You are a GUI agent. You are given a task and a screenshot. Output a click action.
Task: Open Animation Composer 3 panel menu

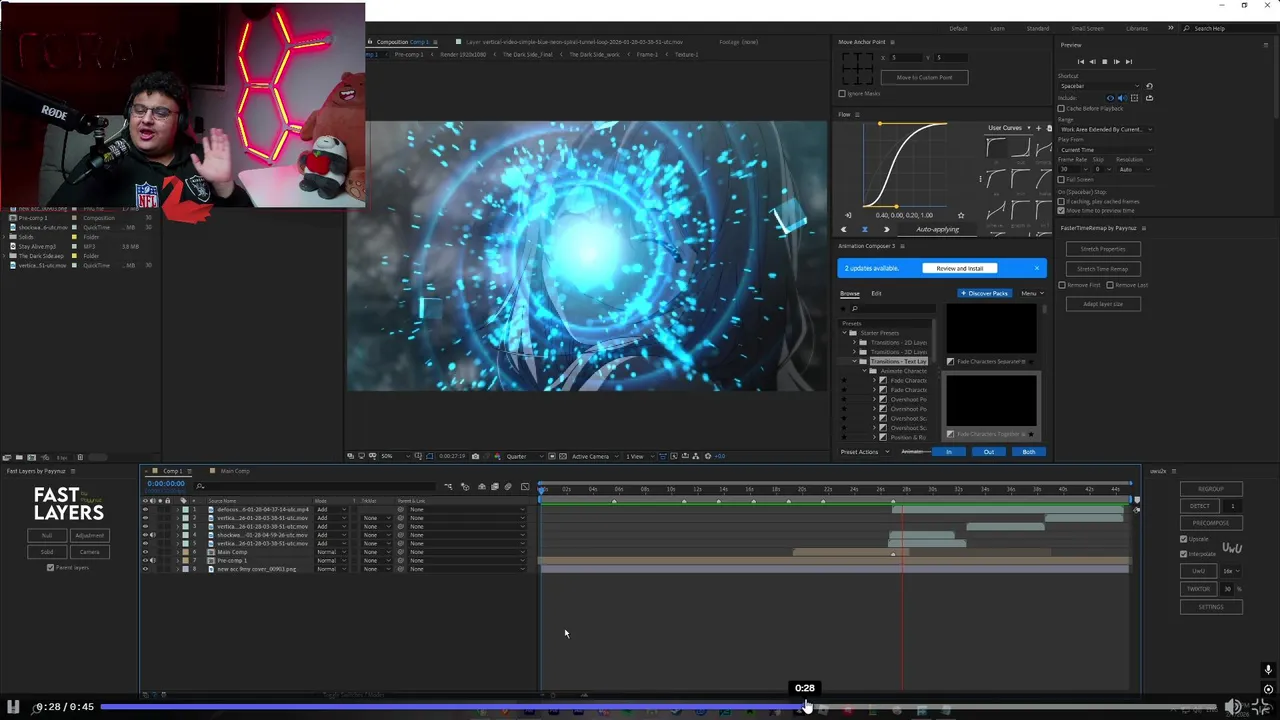point(902,246)
